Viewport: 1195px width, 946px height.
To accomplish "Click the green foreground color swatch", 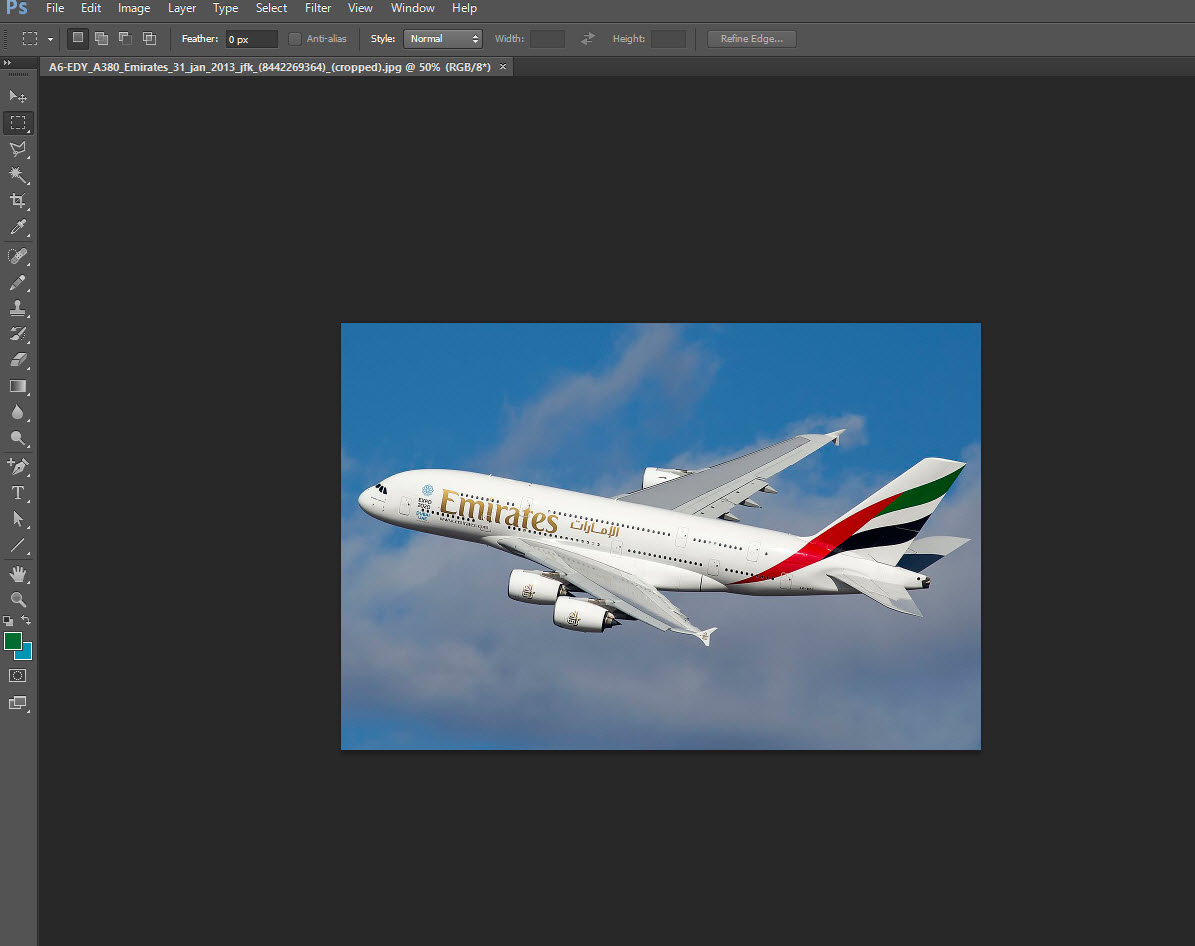I will pos(12,641).
